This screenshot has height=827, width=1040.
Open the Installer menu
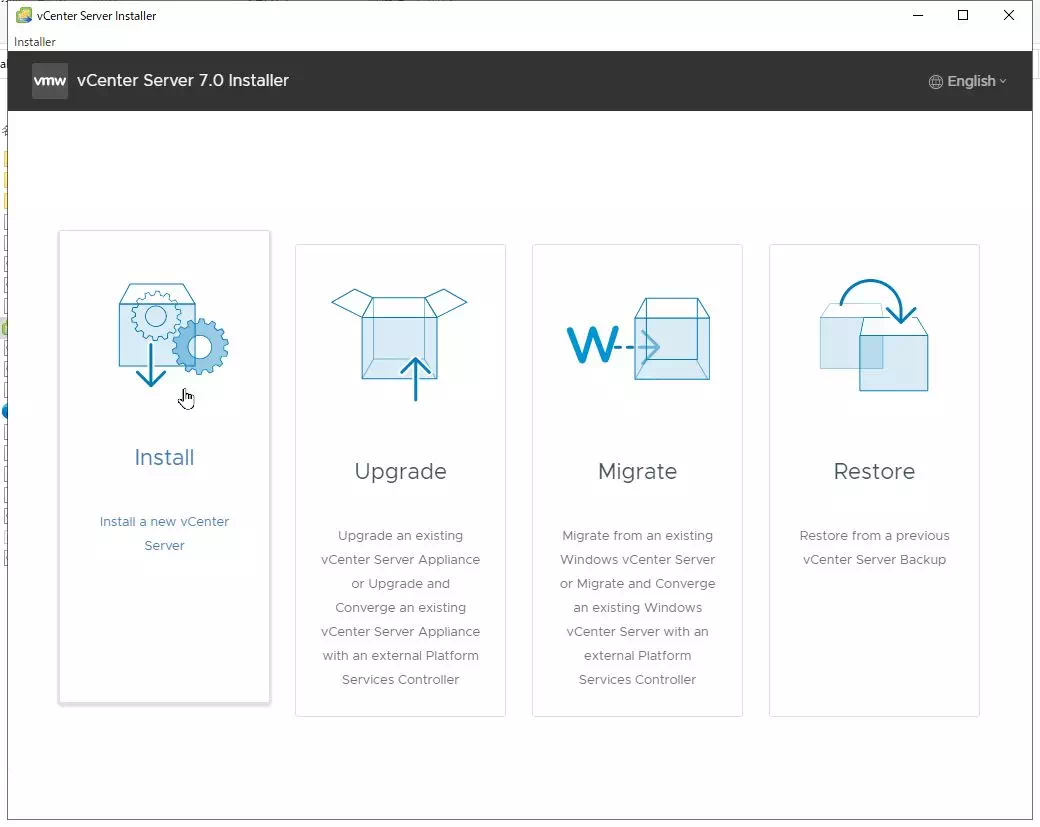(34, 42)
